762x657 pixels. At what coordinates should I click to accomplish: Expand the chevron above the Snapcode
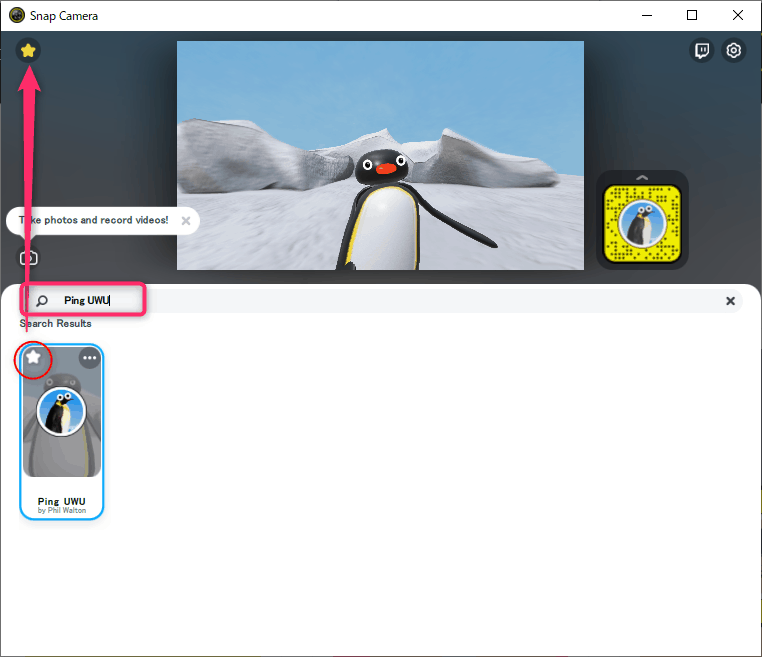click(642, 178)
